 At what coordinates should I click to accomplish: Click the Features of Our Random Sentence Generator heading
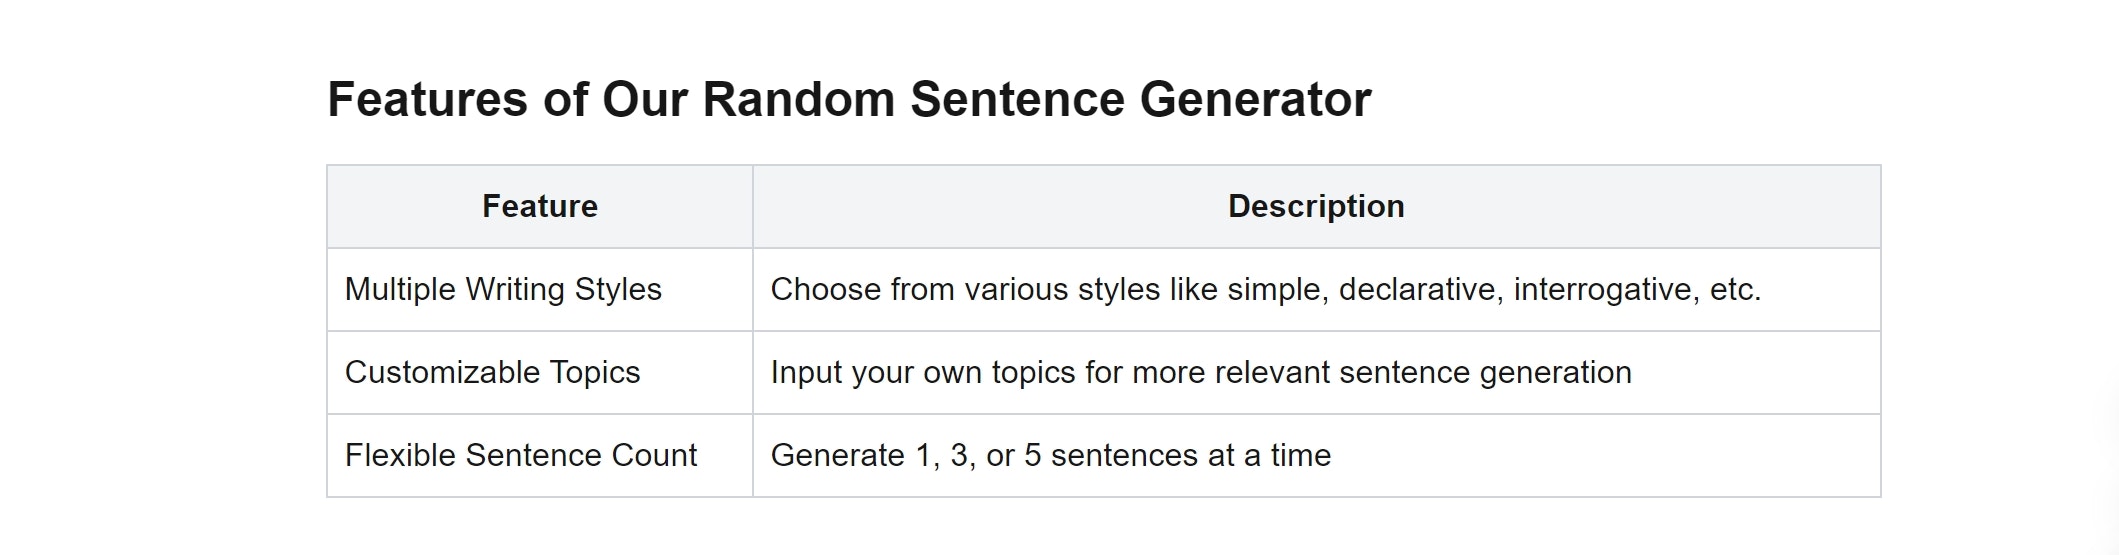point(849,100)
